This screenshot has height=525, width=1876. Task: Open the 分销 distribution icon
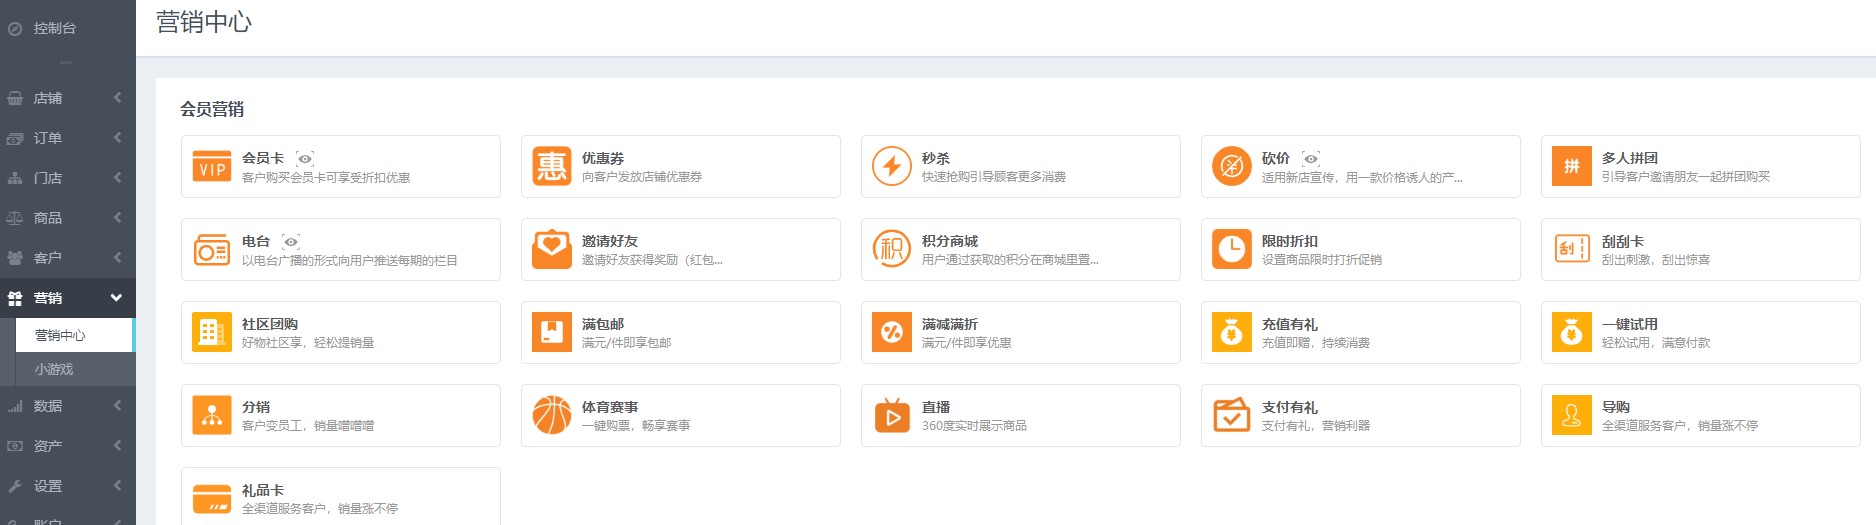[x=212, y=415]
